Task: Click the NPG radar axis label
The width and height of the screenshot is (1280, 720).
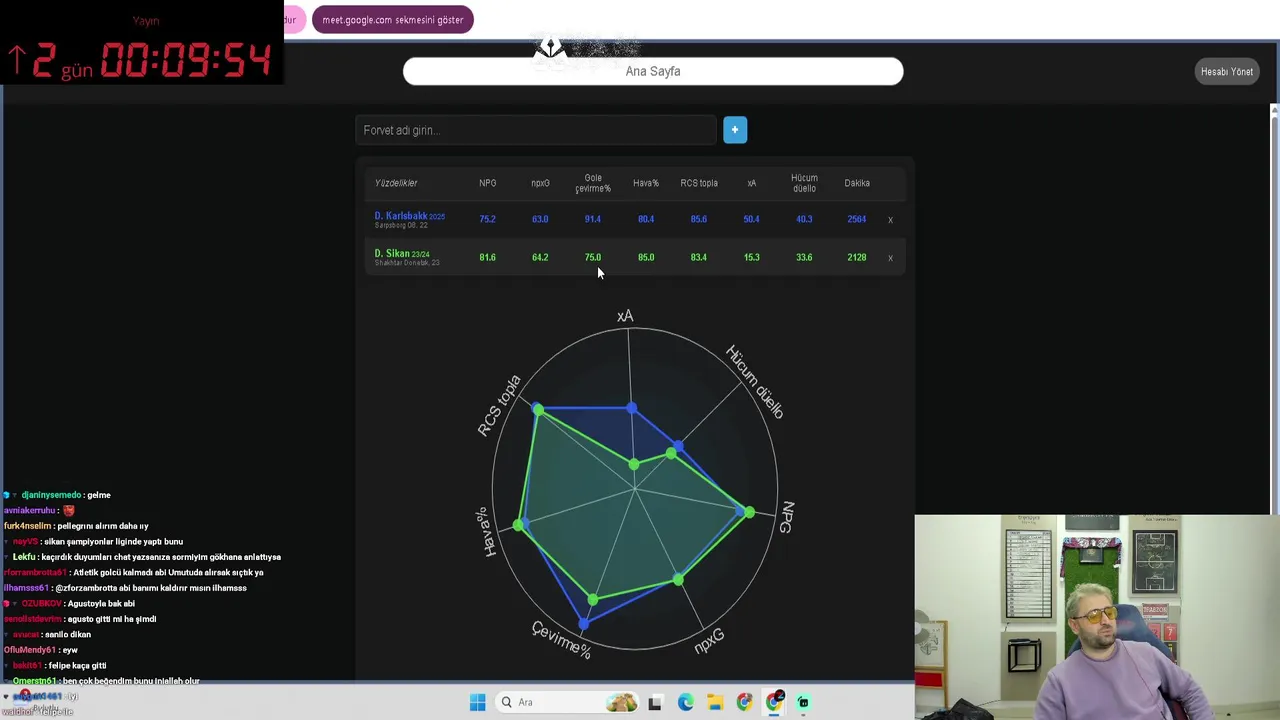Action: (x=787, y=517)
